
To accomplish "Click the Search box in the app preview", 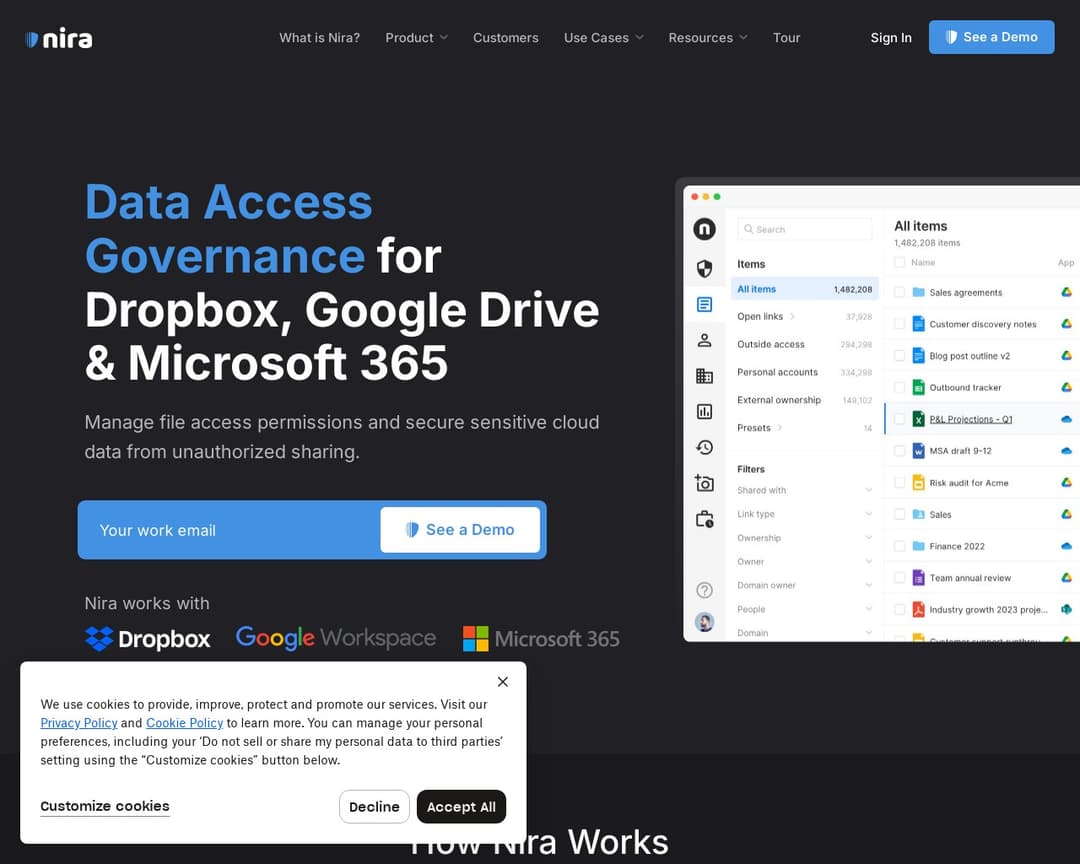I will click(804, 229).
